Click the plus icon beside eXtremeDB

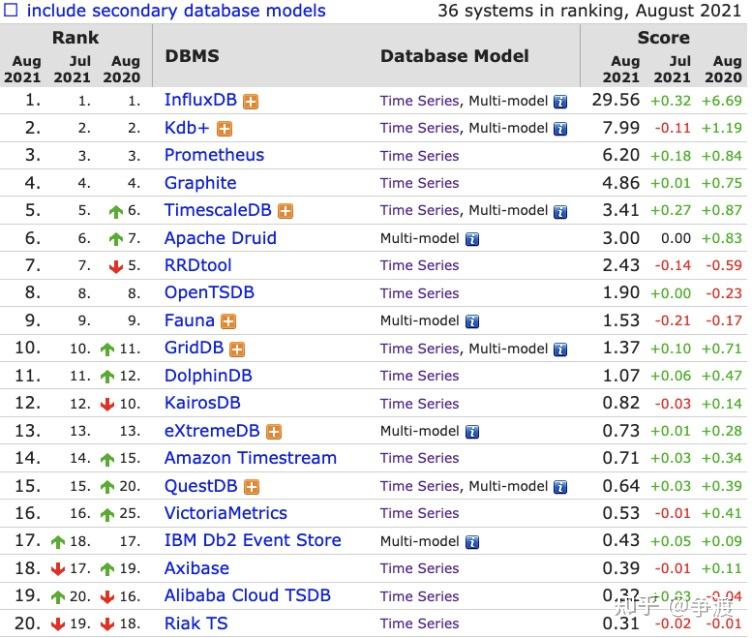pyautogui.click(x=274, y=432)
